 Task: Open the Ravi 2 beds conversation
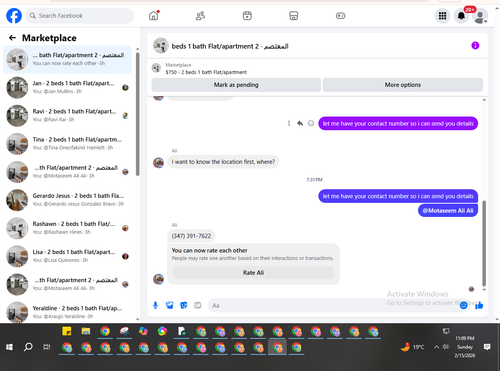pos(68,115)
